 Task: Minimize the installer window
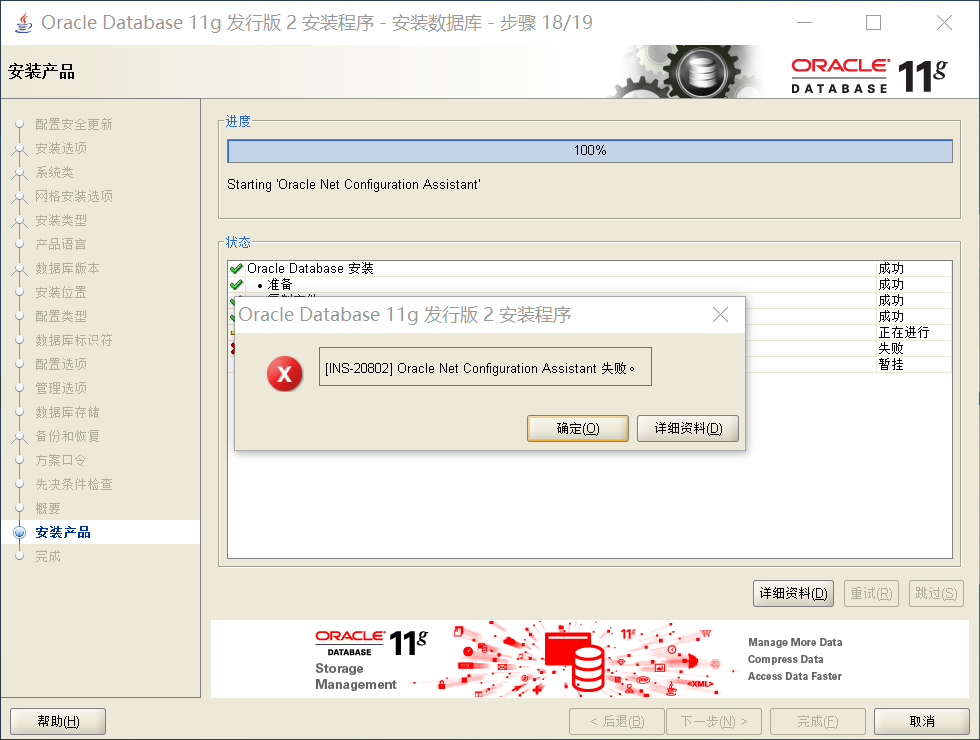coord(805,22)
